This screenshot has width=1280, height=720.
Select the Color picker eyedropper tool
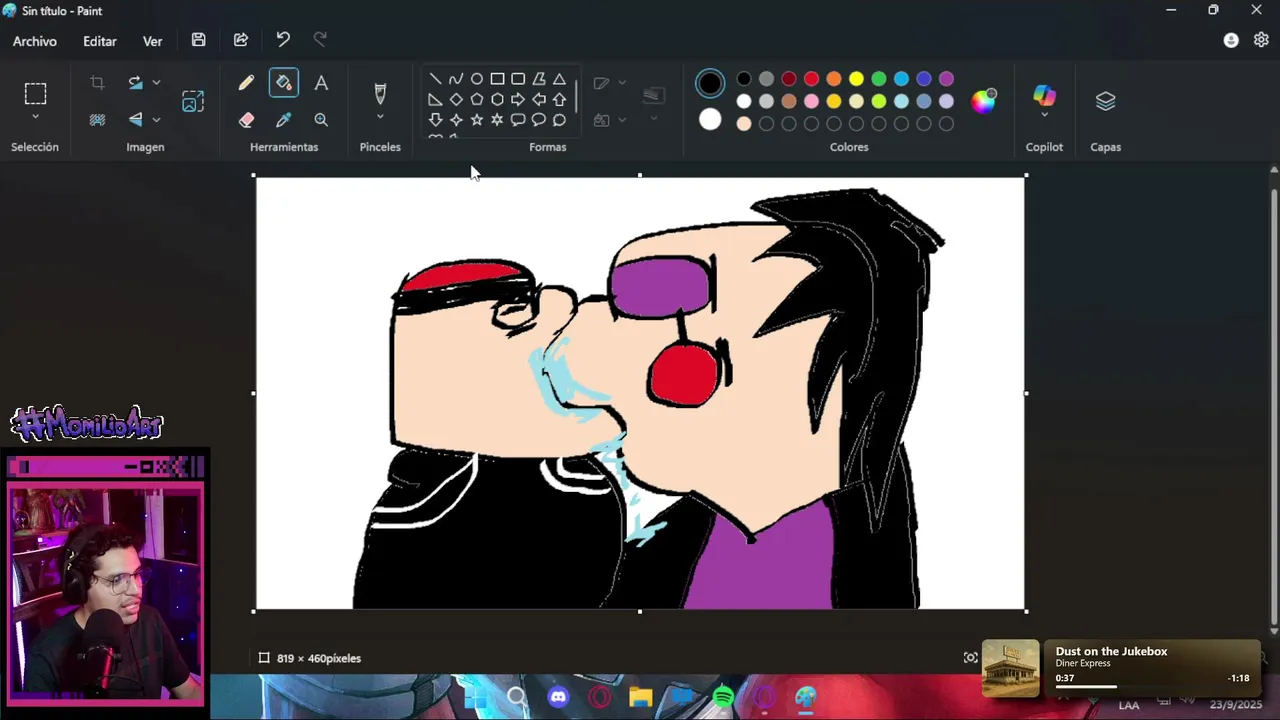point(284,119)
